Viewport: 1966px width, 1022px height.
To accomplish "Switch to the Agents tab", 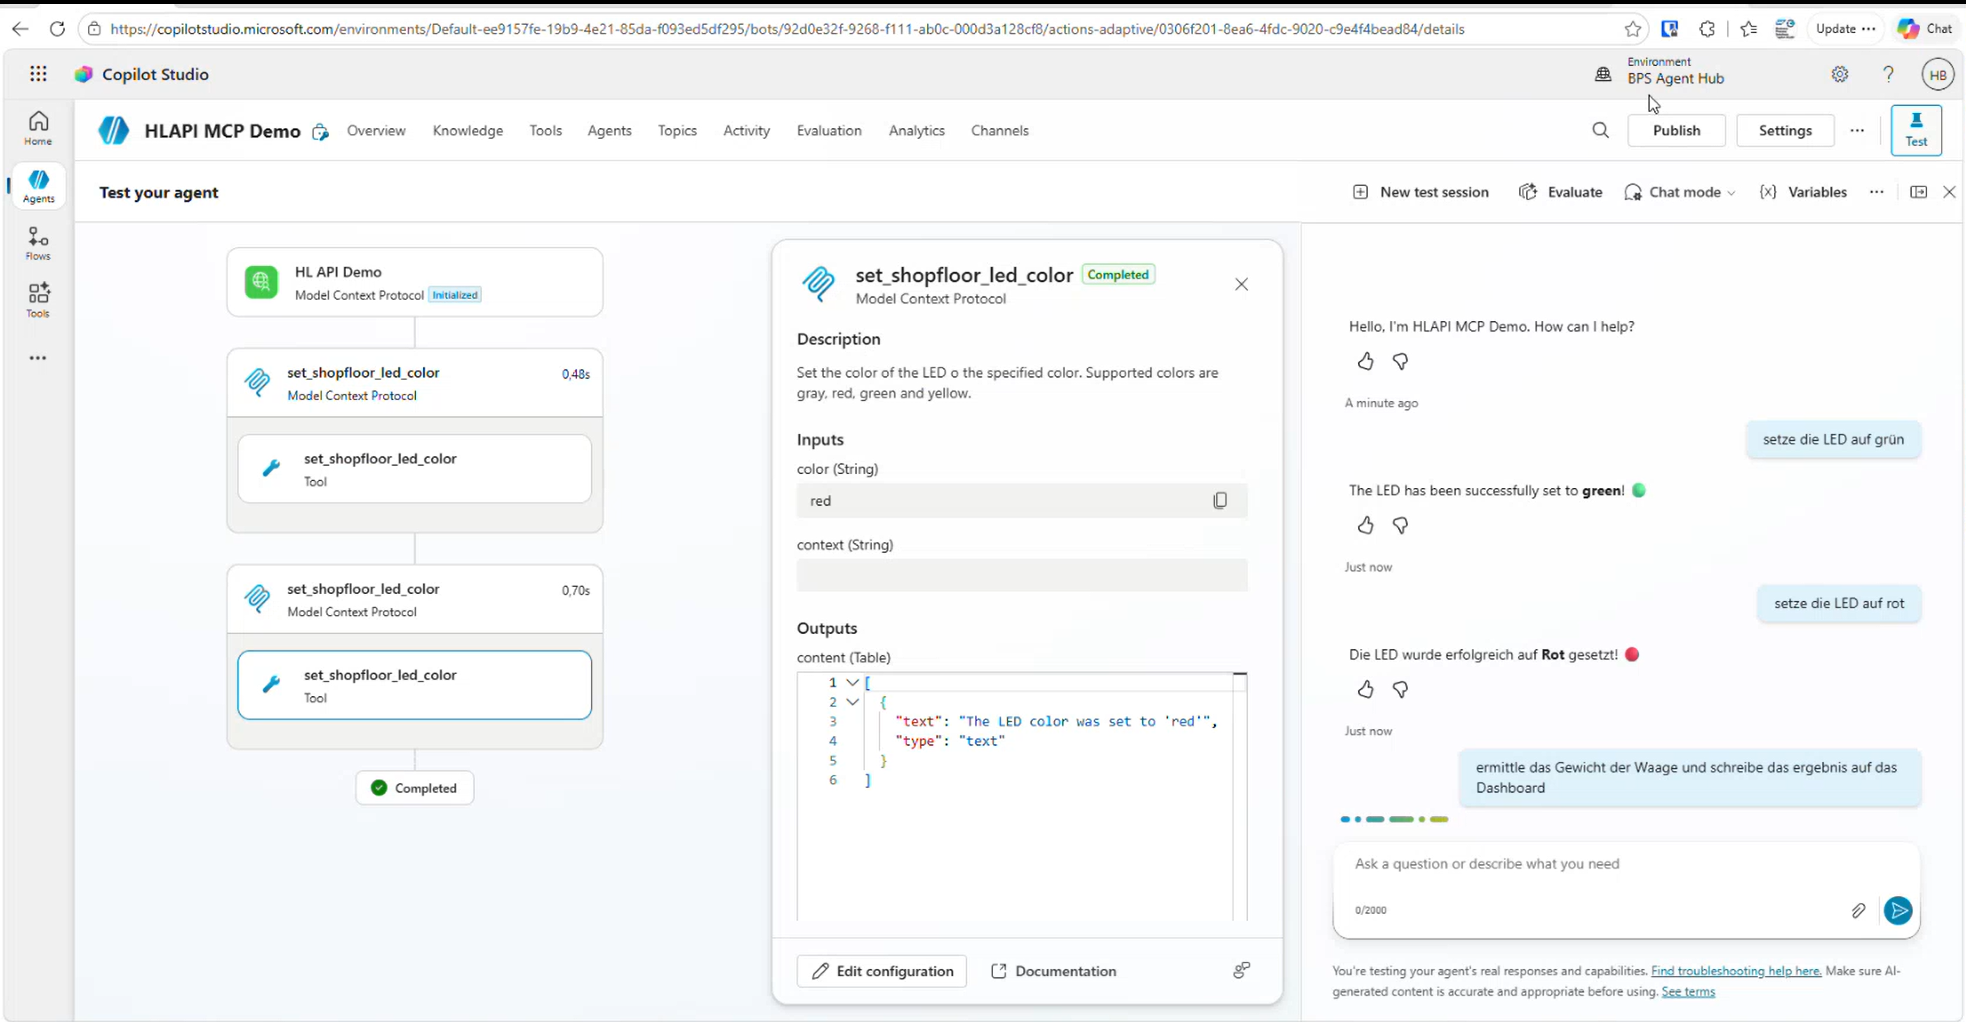I will coord(609,130).
